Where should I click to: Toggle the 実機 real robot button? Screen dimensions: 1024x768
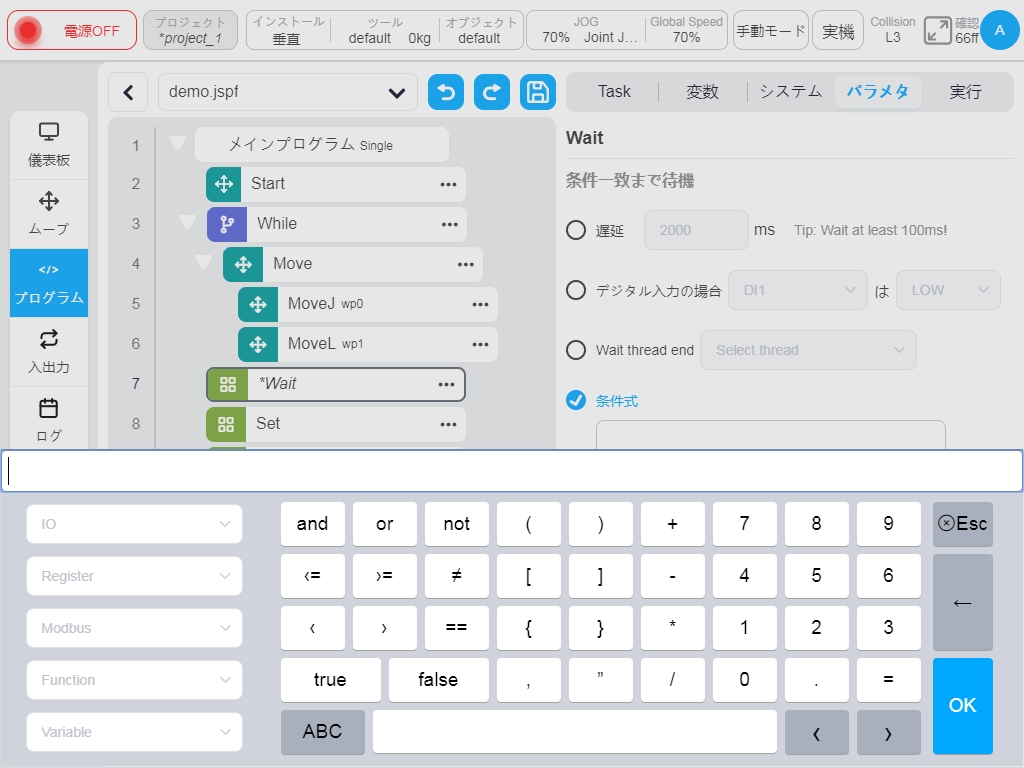tap(838, 31)
